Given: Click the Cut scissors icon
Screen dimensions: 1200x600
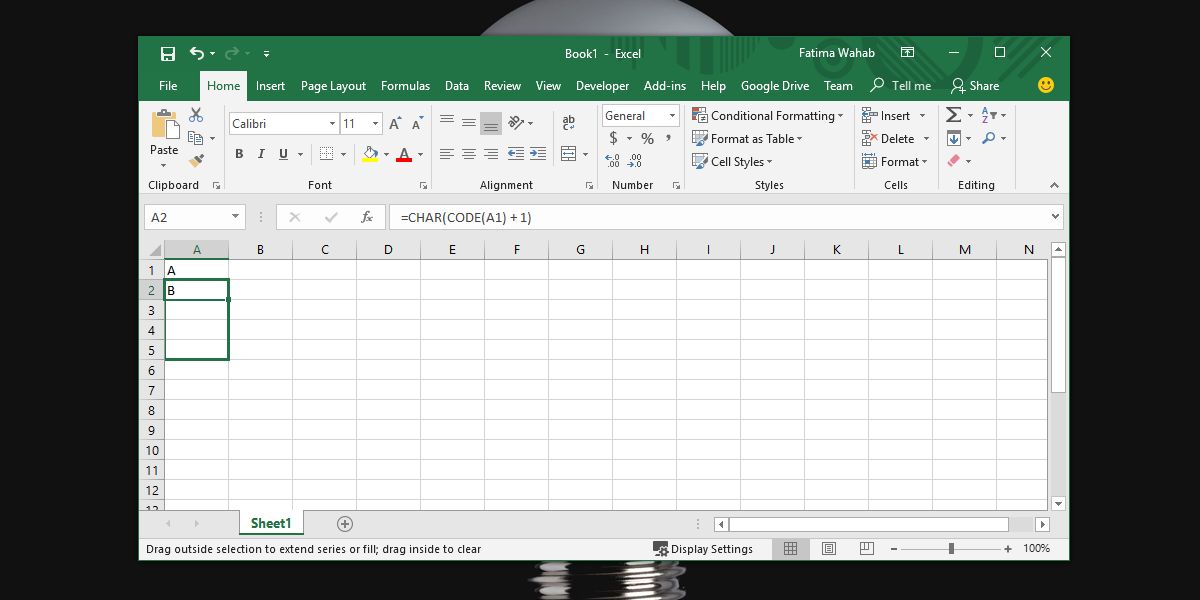Looking at the screenshot, I should pos(196,114).
